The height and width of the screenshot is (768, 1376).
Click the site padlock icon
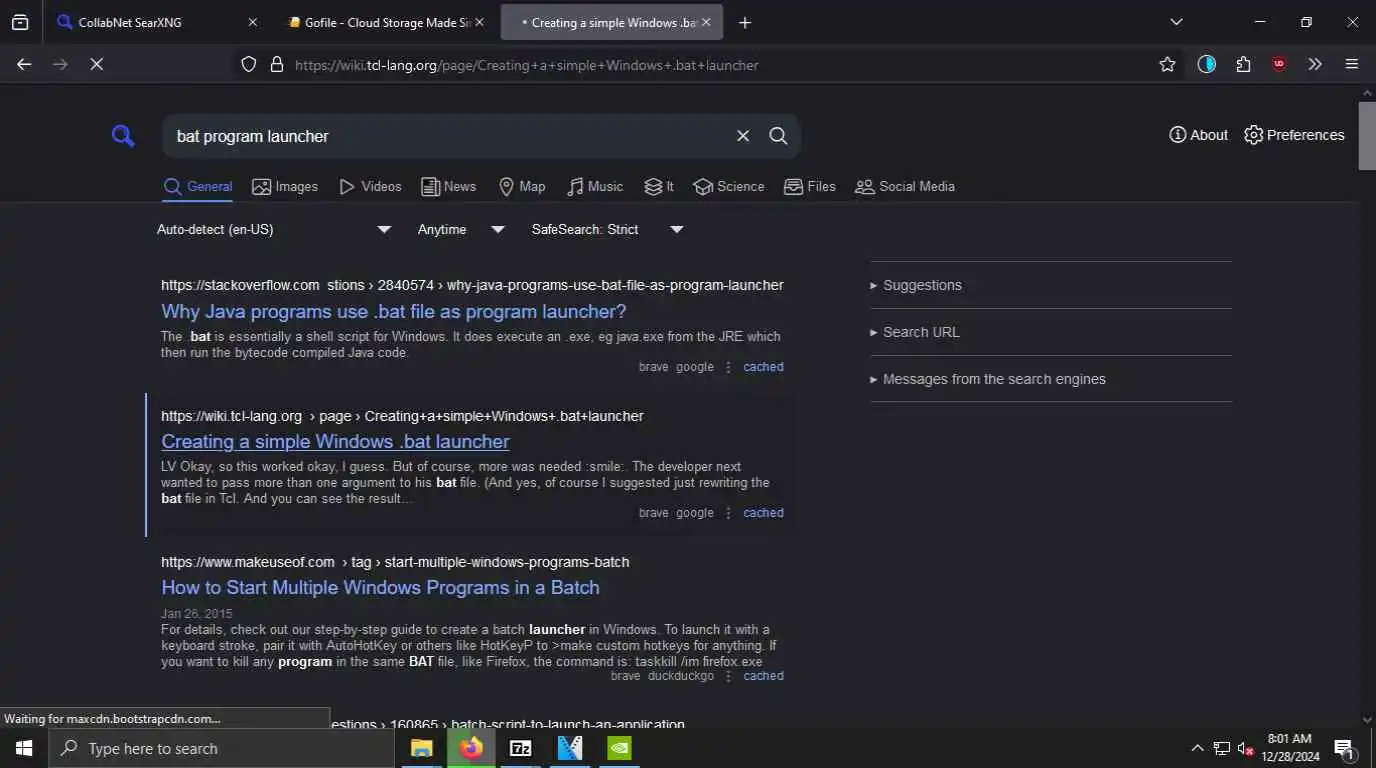pos(277,65)
